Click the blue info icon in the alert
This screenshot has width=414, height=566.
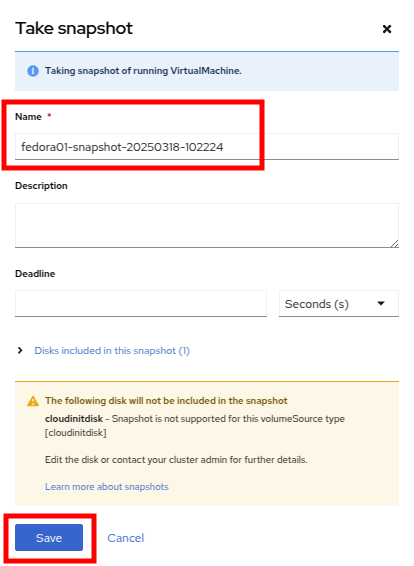[x=33, y=71]
